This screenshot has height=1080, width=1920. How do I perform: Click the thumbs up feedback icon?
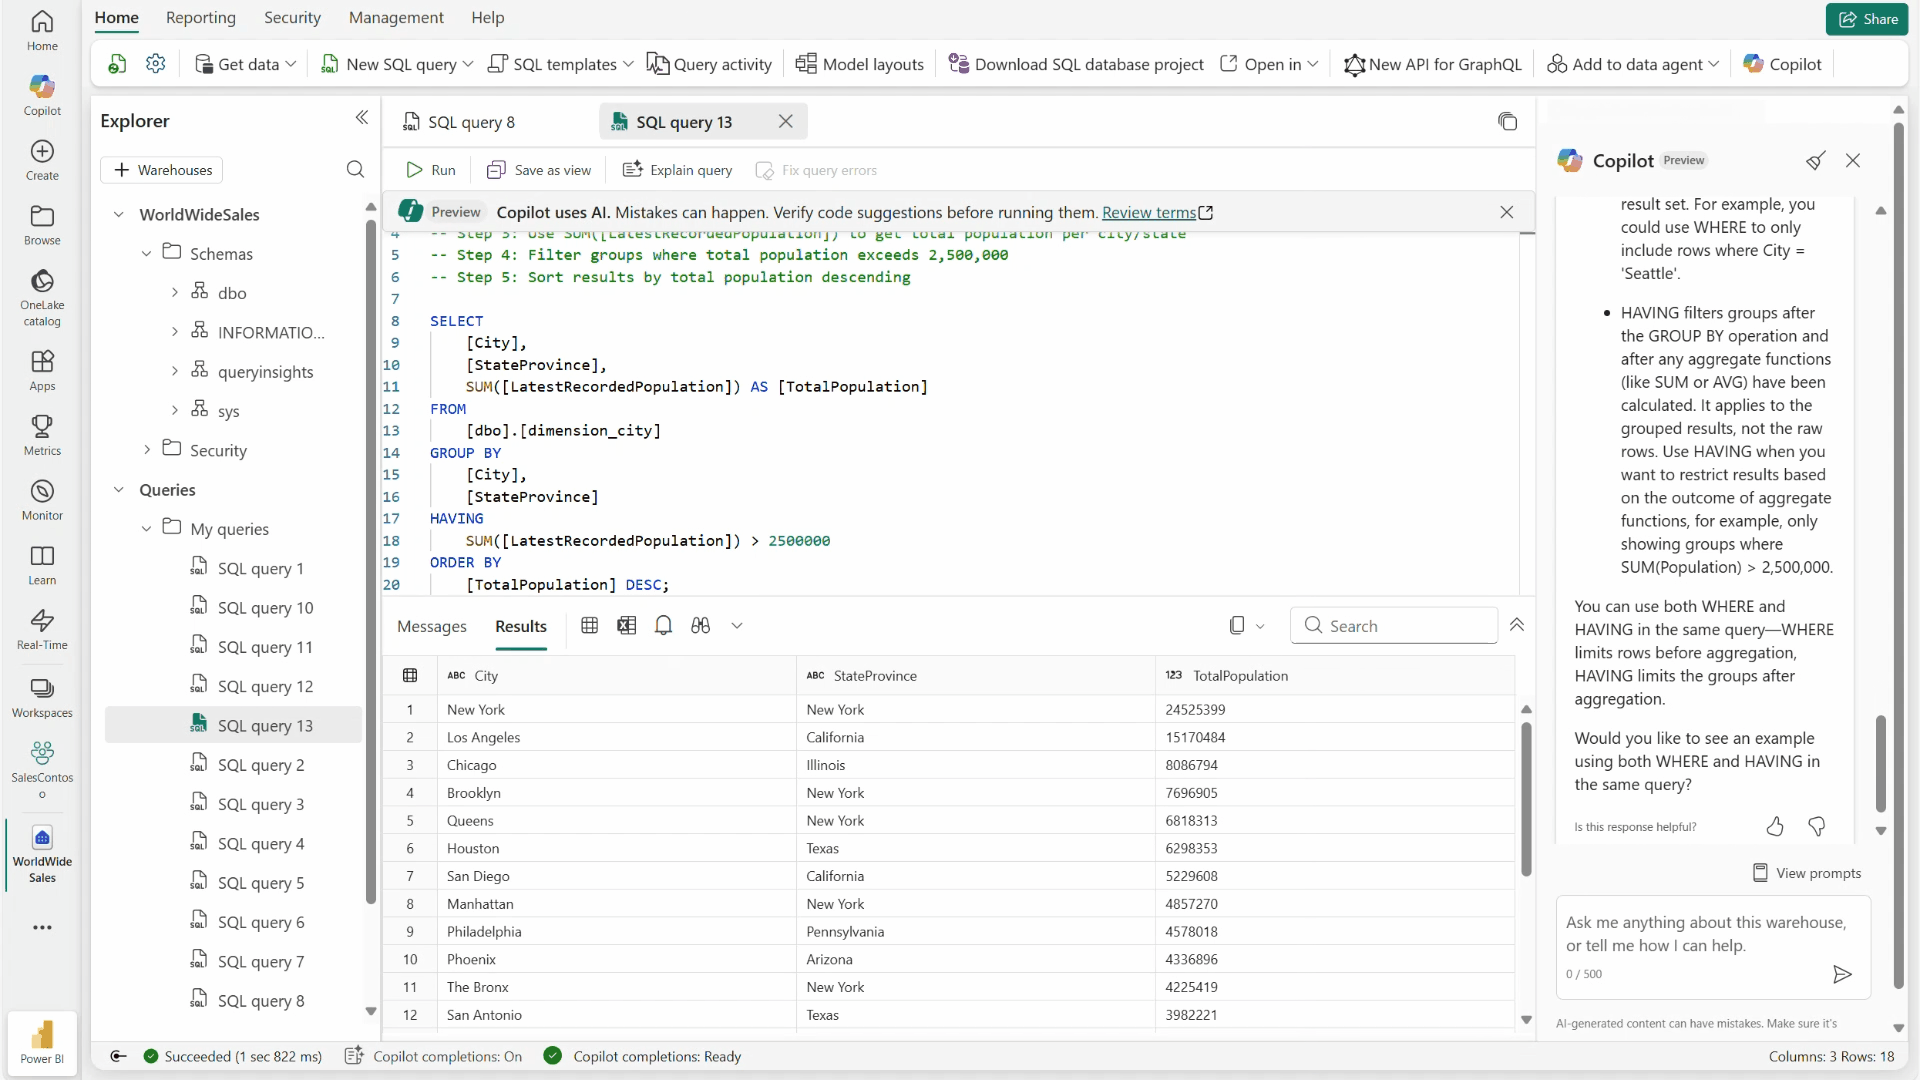coord(1775,826)
